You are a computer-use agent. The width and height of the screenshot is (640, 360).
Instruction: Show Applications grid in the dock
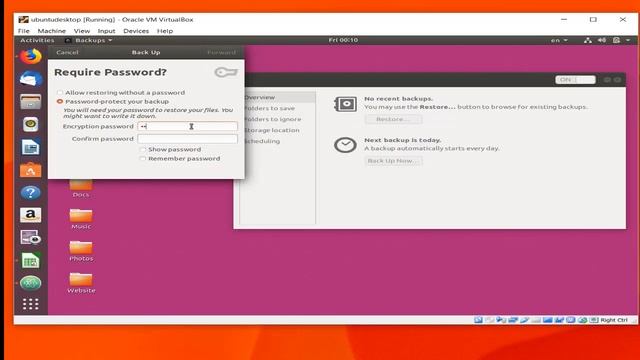[31, 304]
